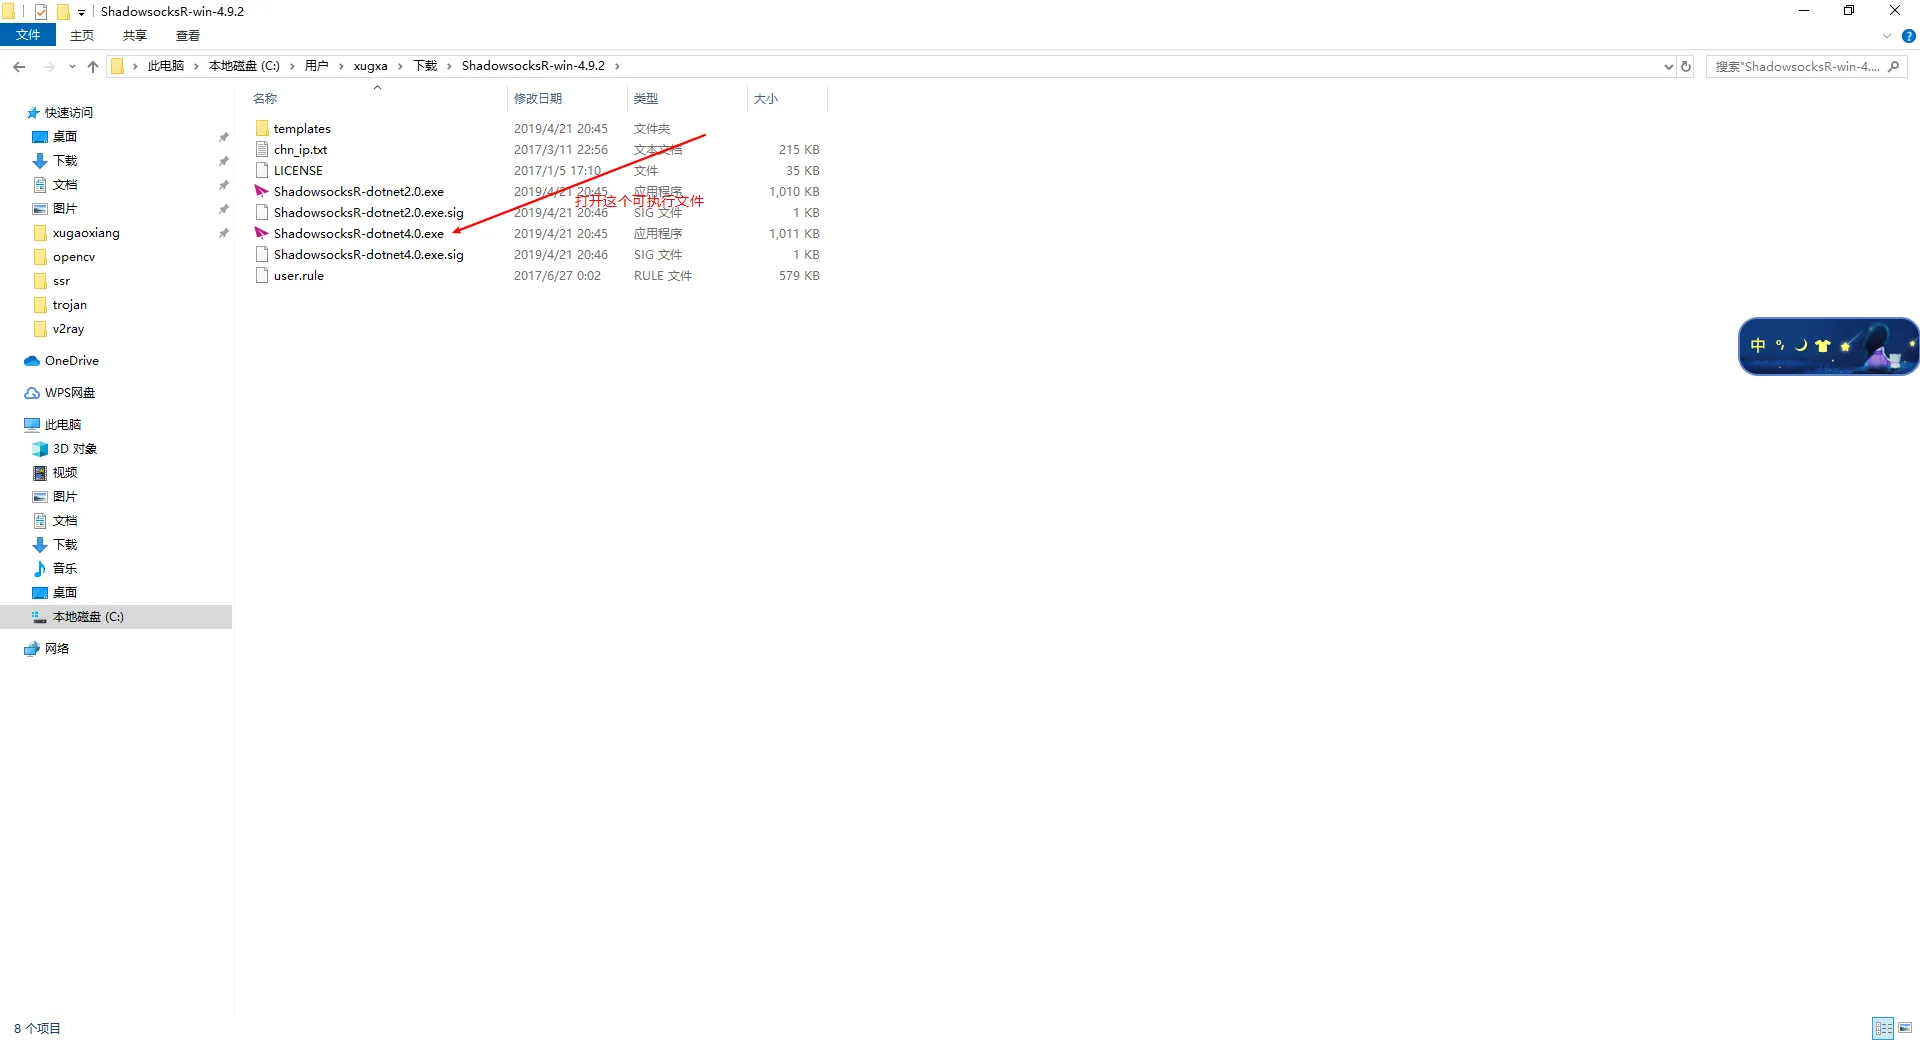Focus the ShadowsocksR search box

tap(1795, 67)
